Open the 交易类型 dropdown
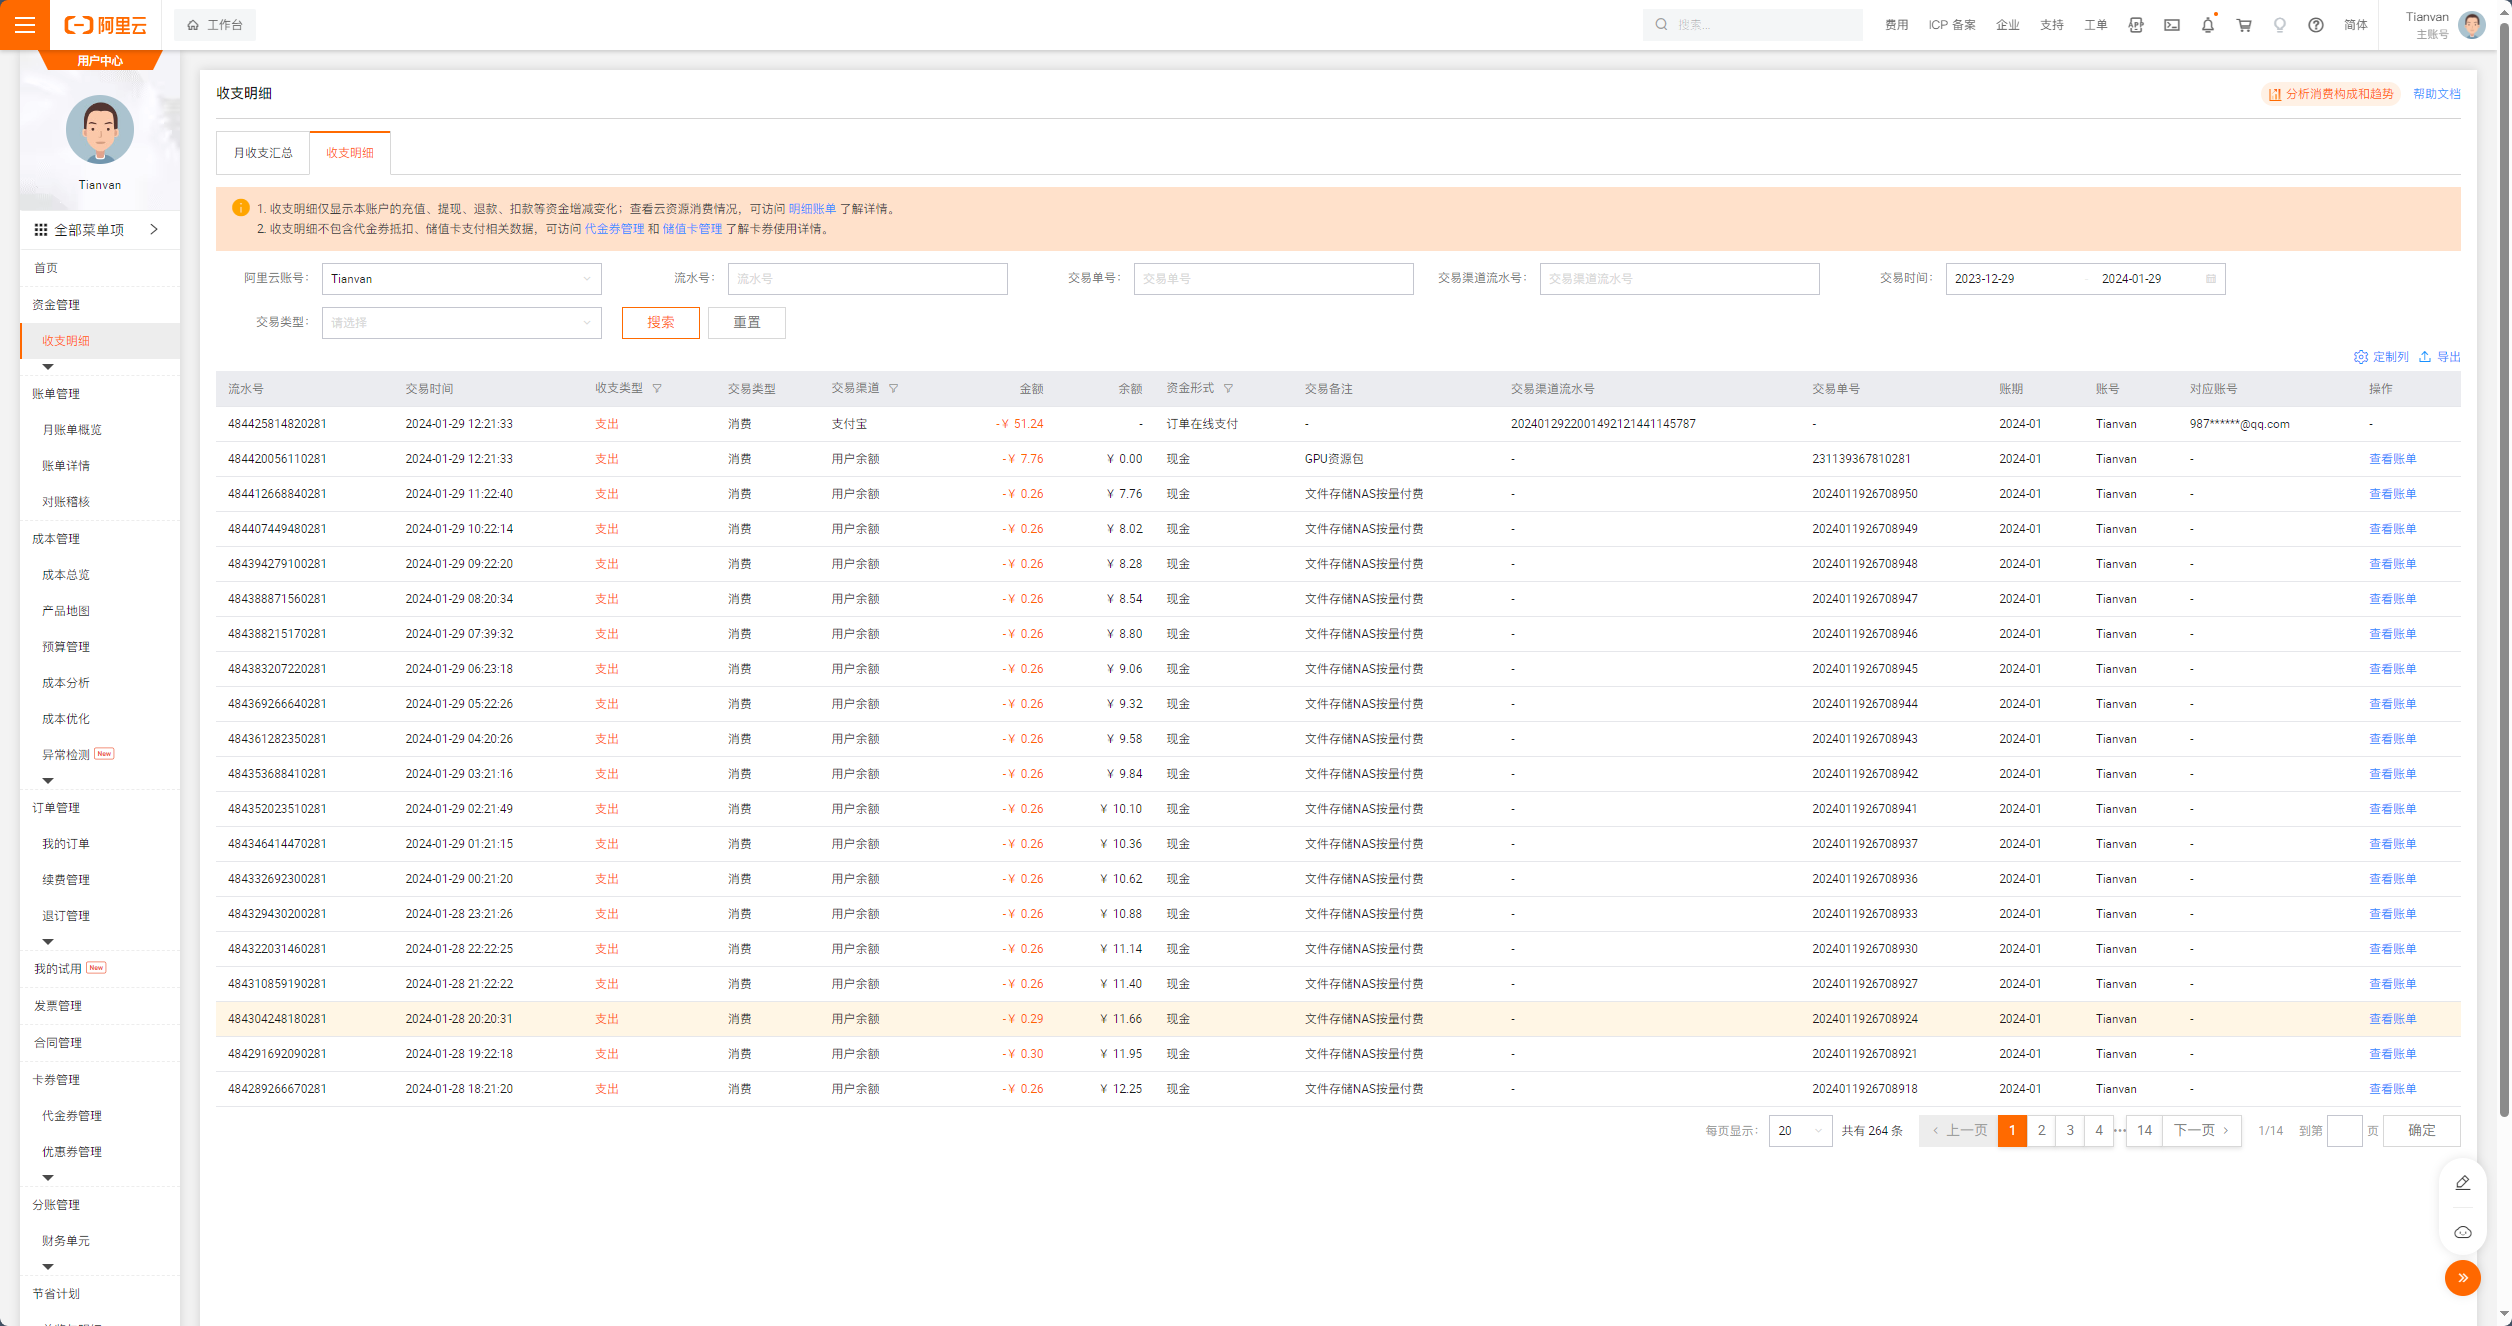The image size is (2512, 1326). pyautogui.click(x=461, y=323)
